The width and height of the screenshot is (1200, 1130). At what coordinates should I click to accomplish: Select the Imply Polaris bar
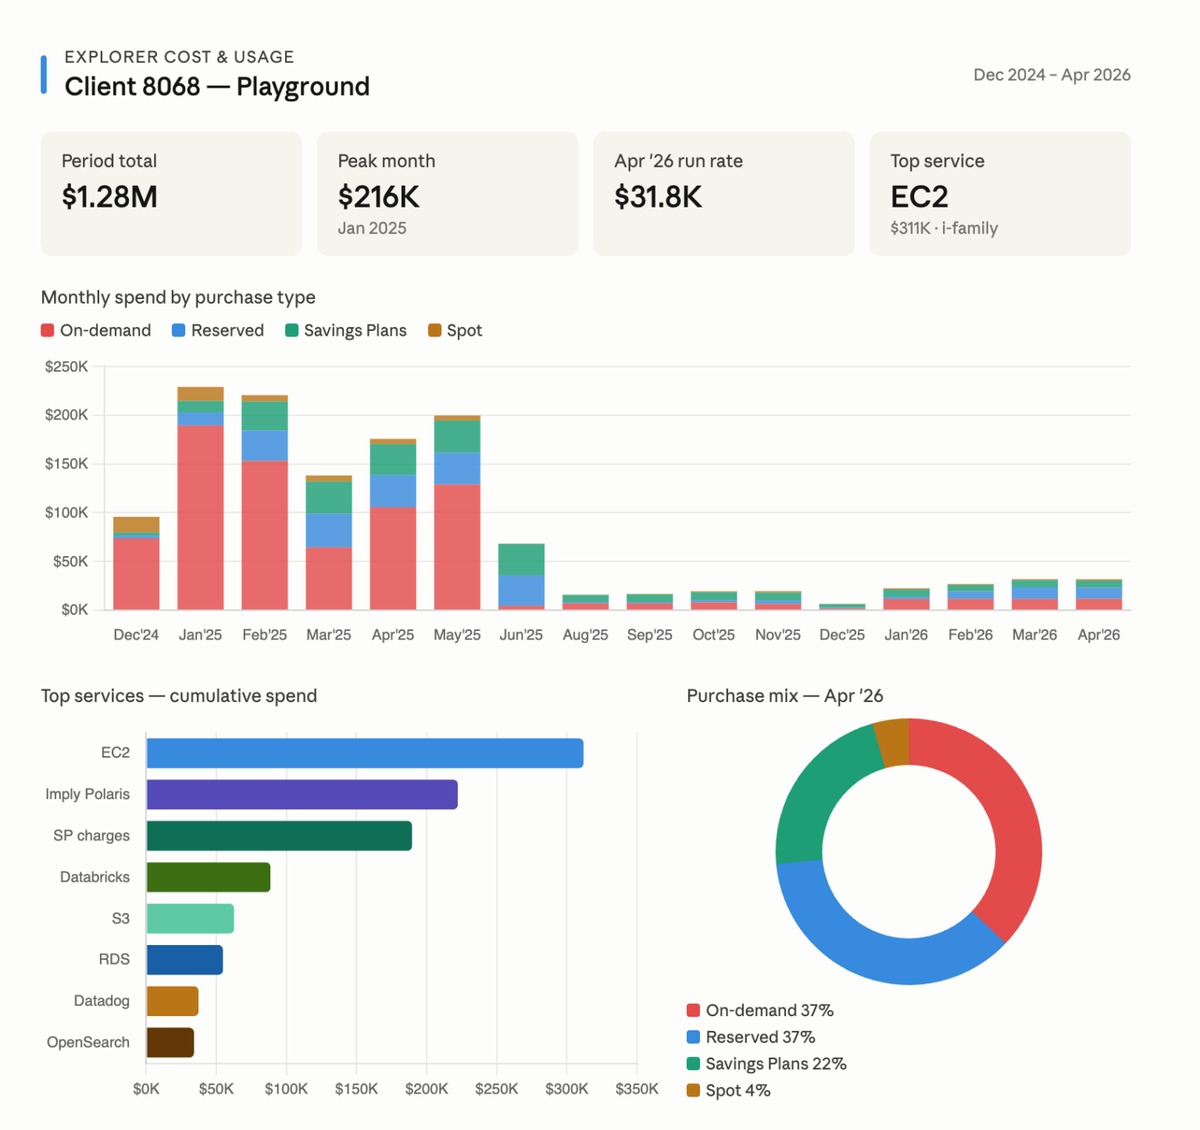pyautogui.click(x=302, y=794)
